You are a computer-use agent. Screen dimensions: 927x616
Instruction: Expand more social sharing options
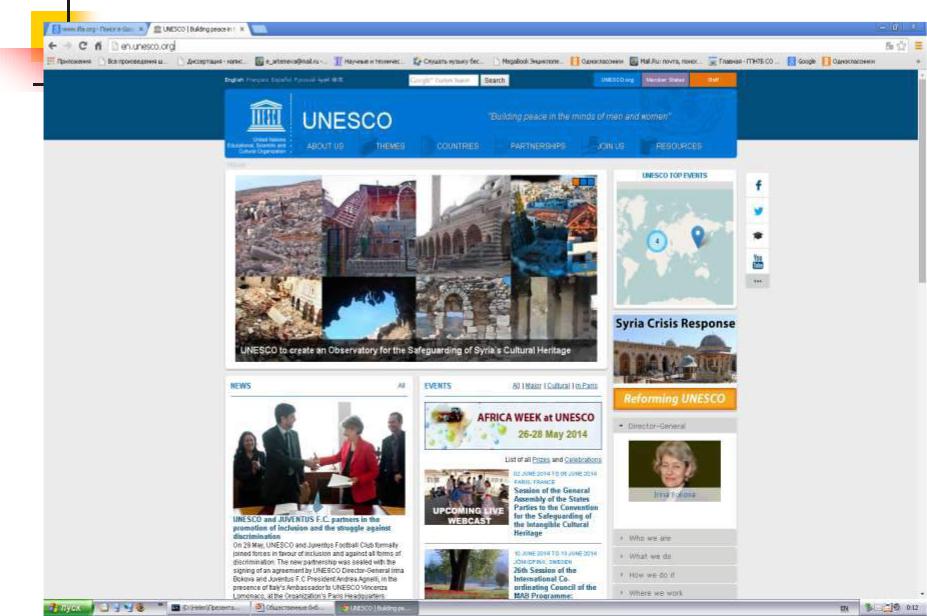pyautogui.click(x=758, y=281)
